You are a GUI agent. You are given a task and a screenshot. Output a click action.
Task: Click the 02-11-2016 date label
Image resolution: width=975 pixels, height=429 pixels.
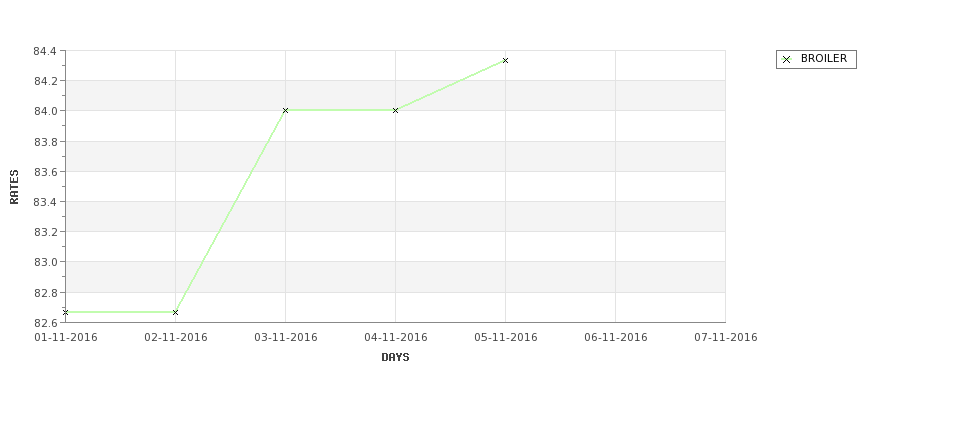tap(175, 337)
